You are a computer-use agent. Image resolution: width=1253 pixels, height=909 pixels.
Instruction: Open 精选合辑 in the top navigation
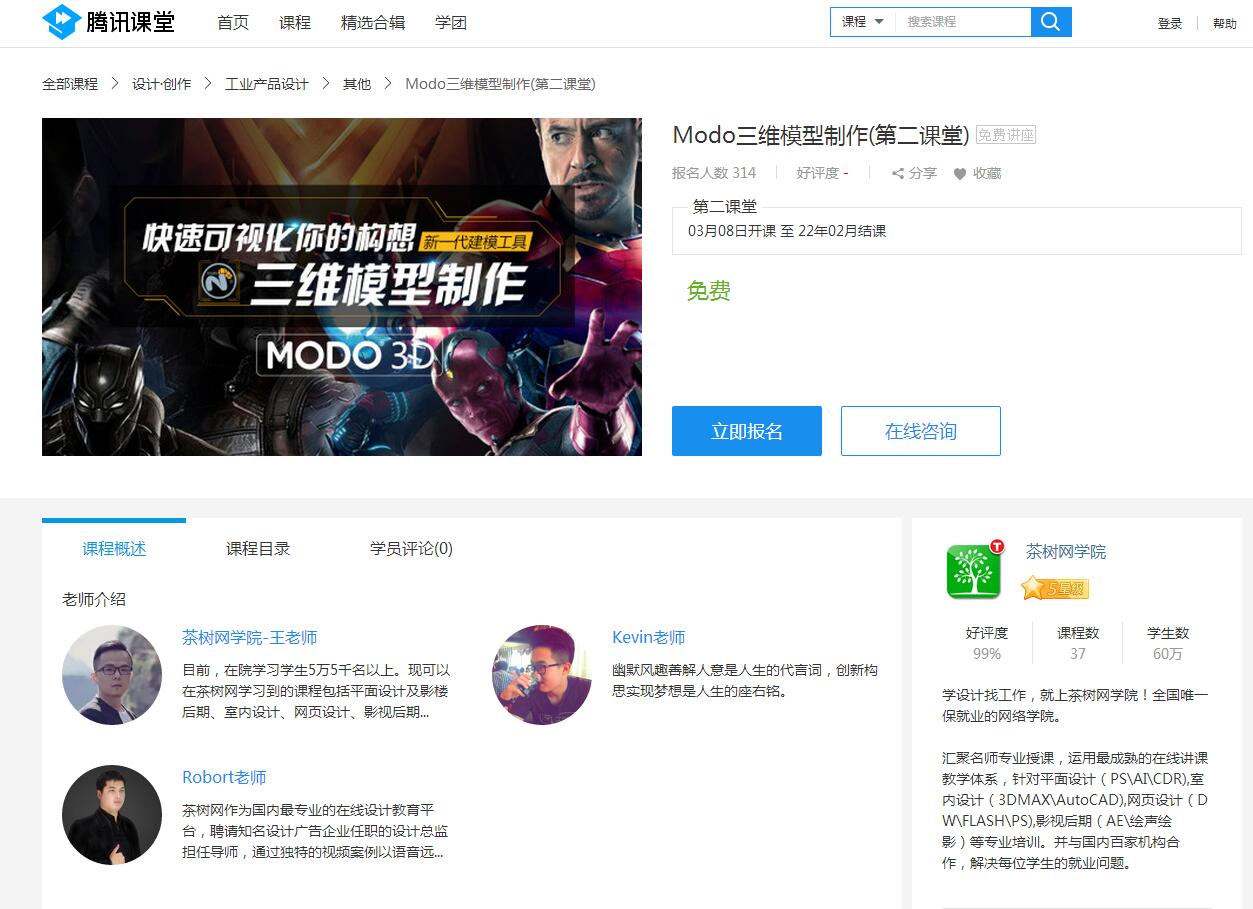[373, 23]
